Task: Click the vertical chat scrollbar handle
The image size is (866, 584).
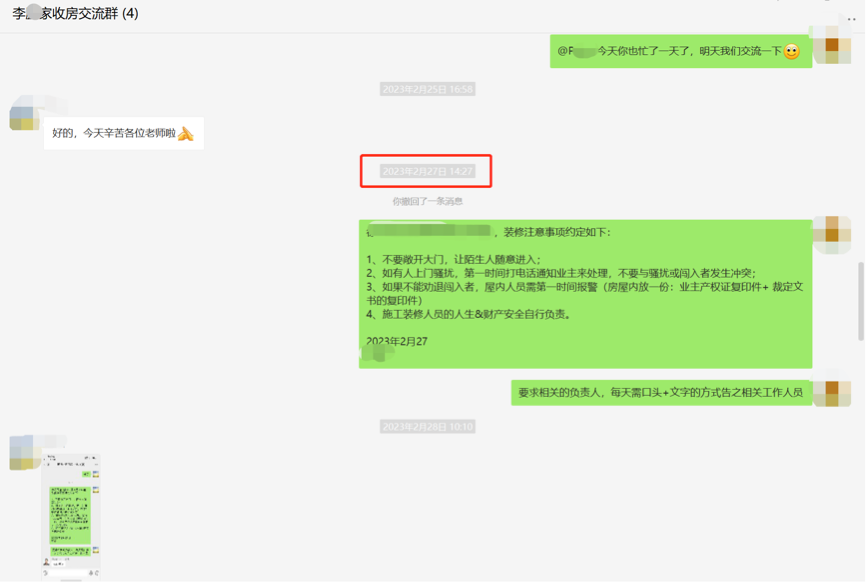Action: point(860,300)
